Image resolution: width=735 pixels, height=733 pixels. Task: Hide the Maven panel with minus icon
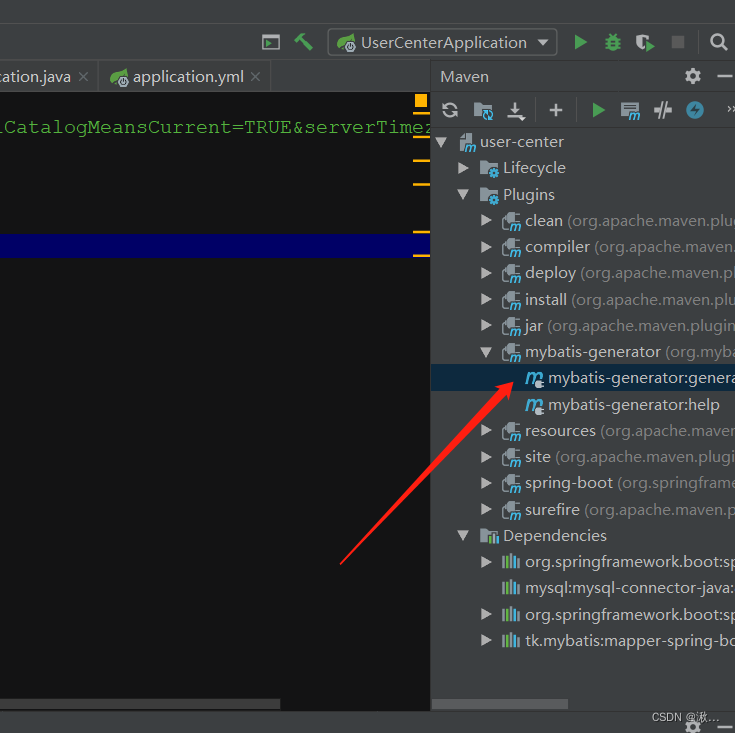point(725,76)
